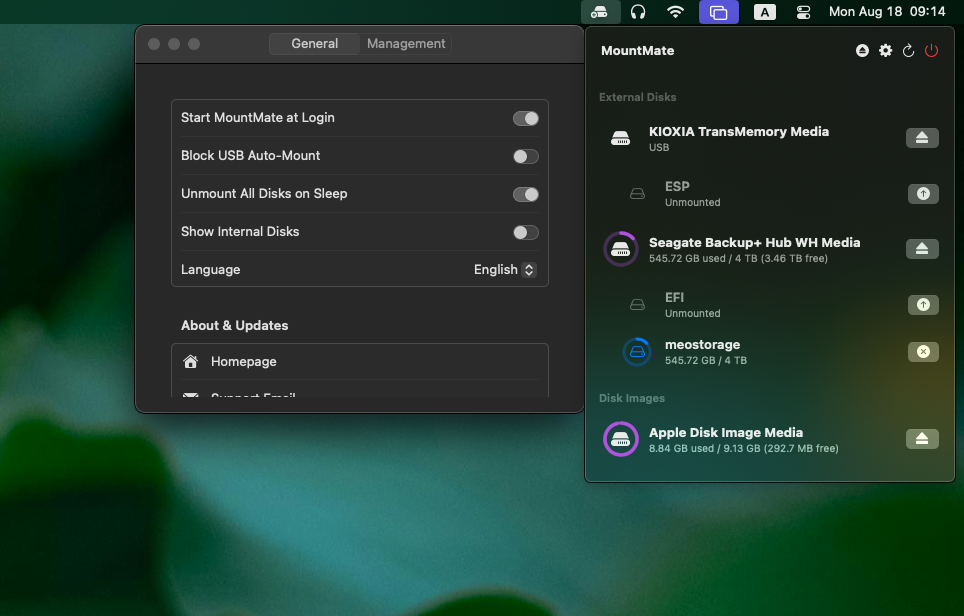Refresh the MountMate disk list
Viewport: 964px width, 616px height.
(908, 50)
